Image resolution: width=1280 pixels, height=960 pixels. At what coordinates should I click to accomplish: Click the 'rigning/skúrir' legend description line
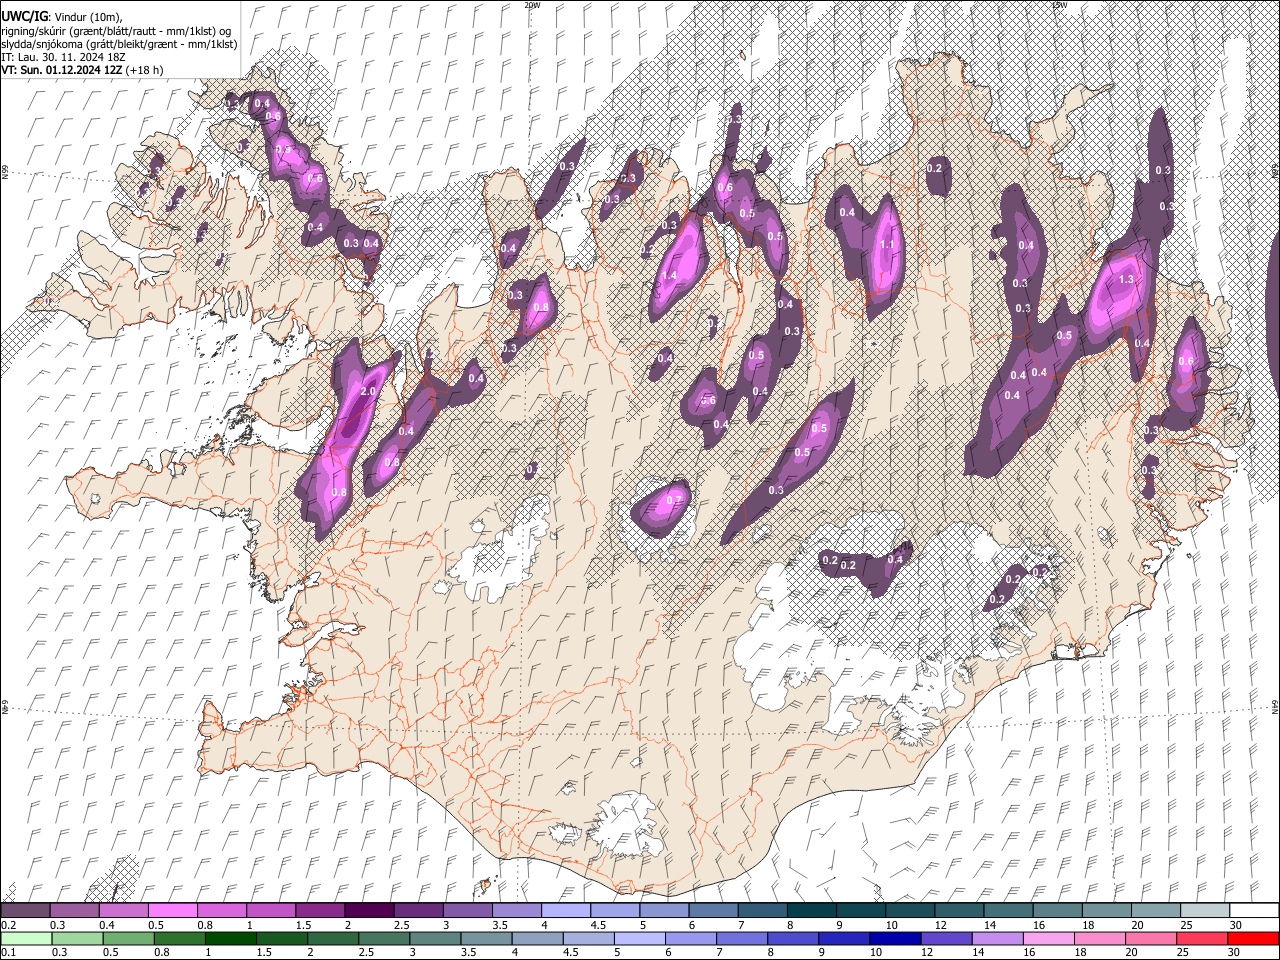[116, 31]
